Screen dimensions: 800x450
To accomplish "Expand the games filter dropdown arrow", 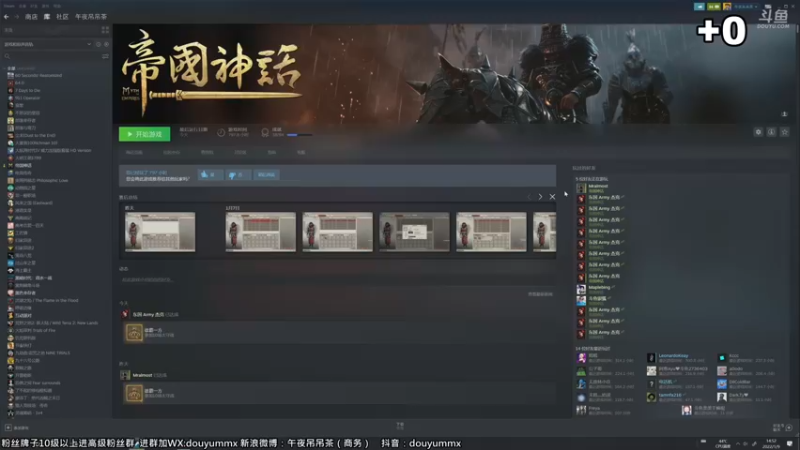I will 89,44.
